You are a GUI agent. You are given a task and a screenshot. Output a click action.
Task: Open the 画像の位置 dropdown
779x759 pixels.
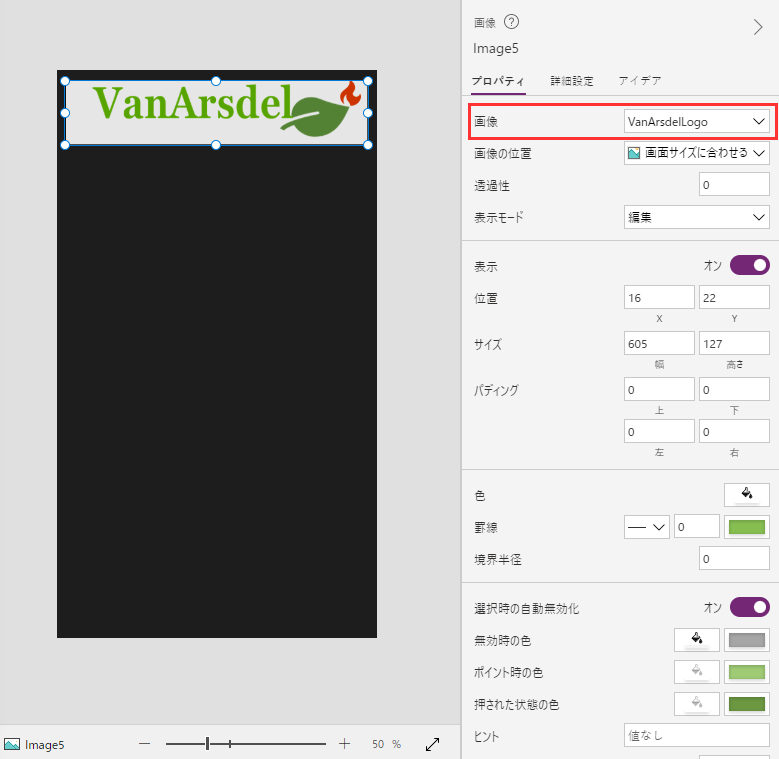point(697,153)
